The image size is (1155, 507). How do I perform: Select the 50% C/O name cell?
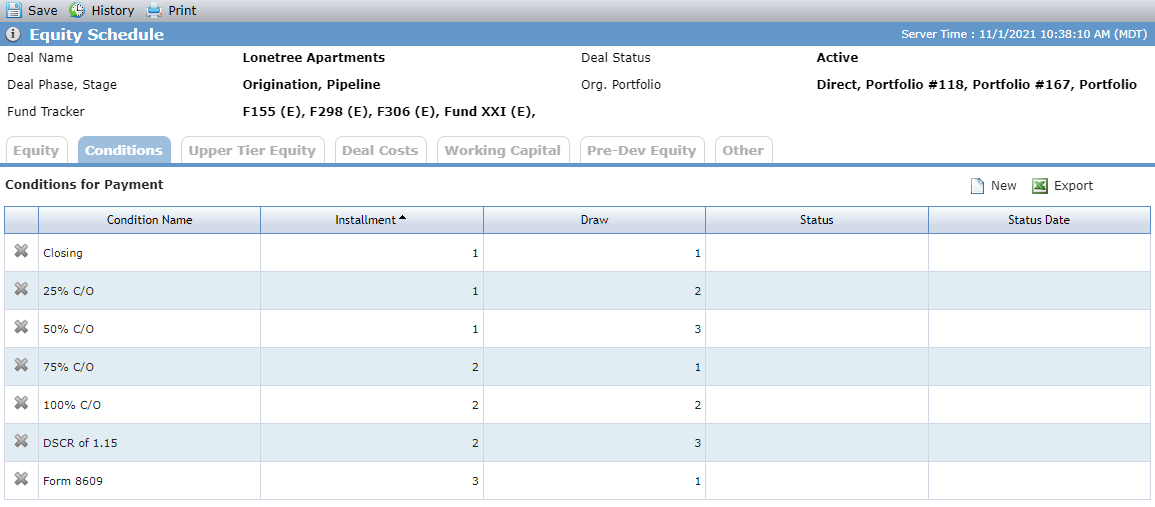pos(150,329)
